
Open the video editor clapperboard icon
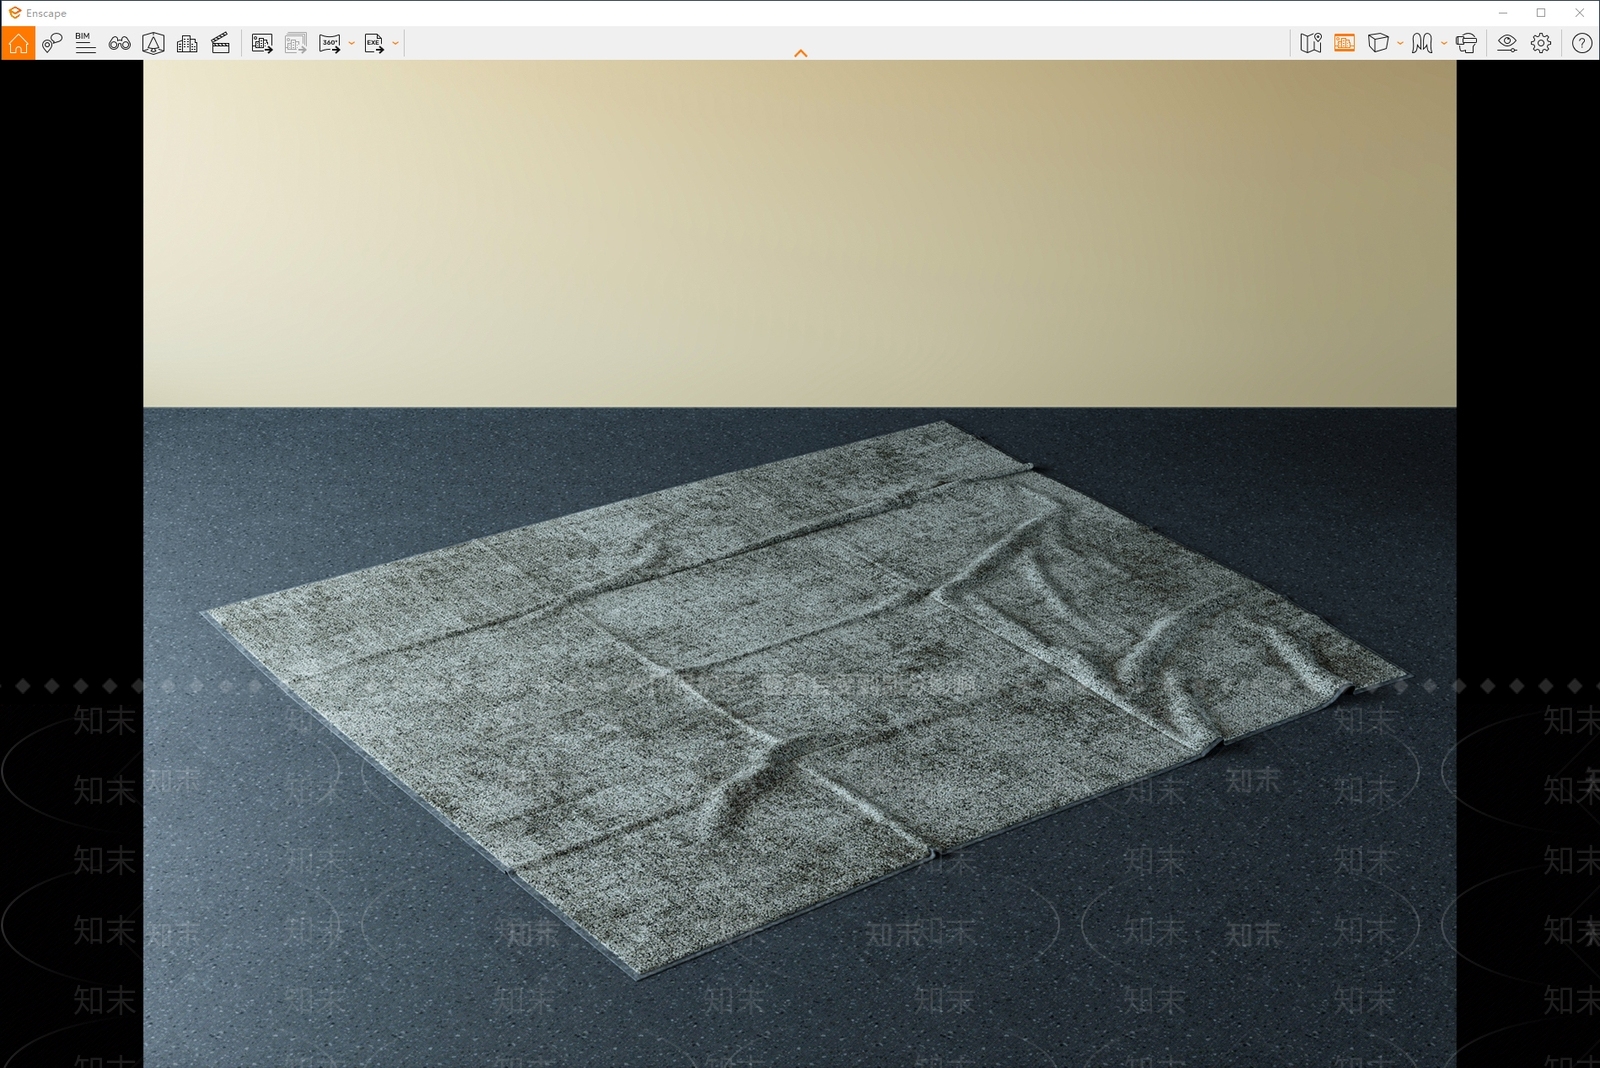coord(221,43)
